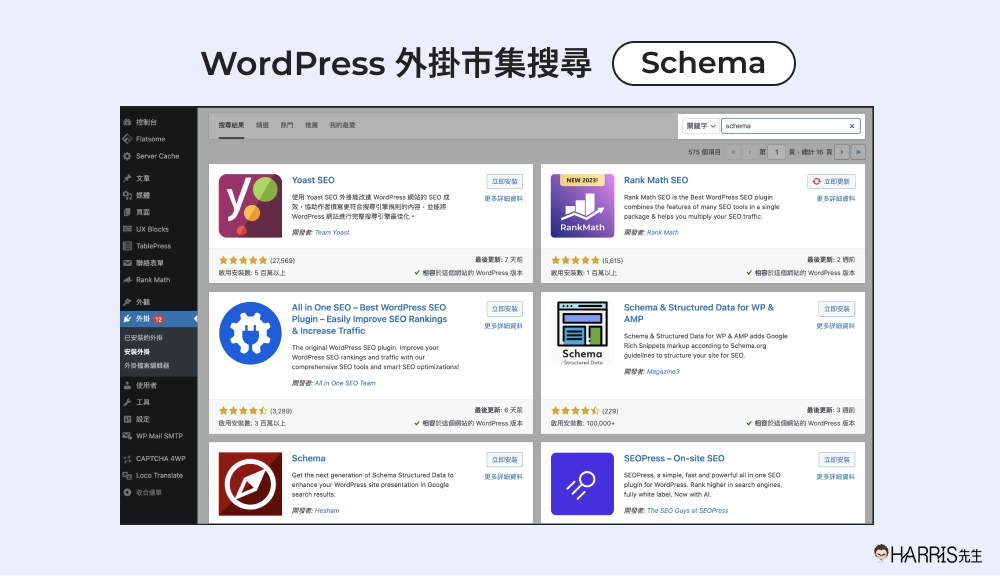Jump to last results page arrow
1000x576 pixels.
coord(858,152)
